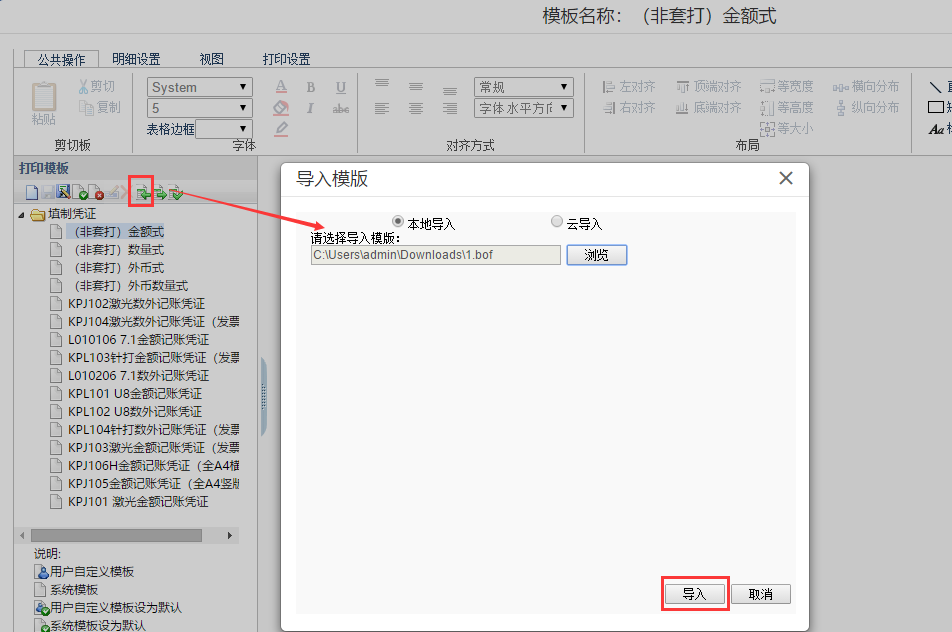Click the right arrow of template list scrollbar

230,535
